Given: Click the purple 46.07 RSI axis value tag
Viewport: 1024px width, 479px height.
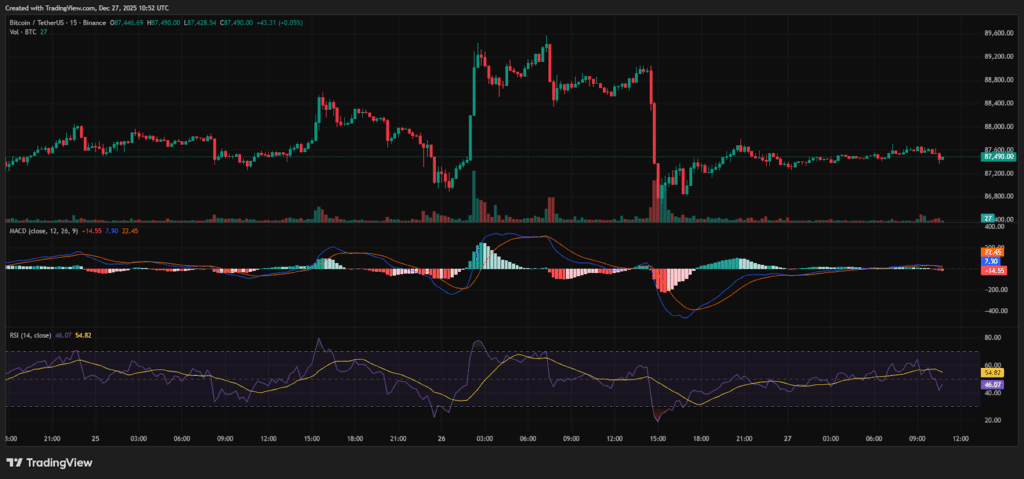Looking at the screenshot, I should (x=993, y=384).
